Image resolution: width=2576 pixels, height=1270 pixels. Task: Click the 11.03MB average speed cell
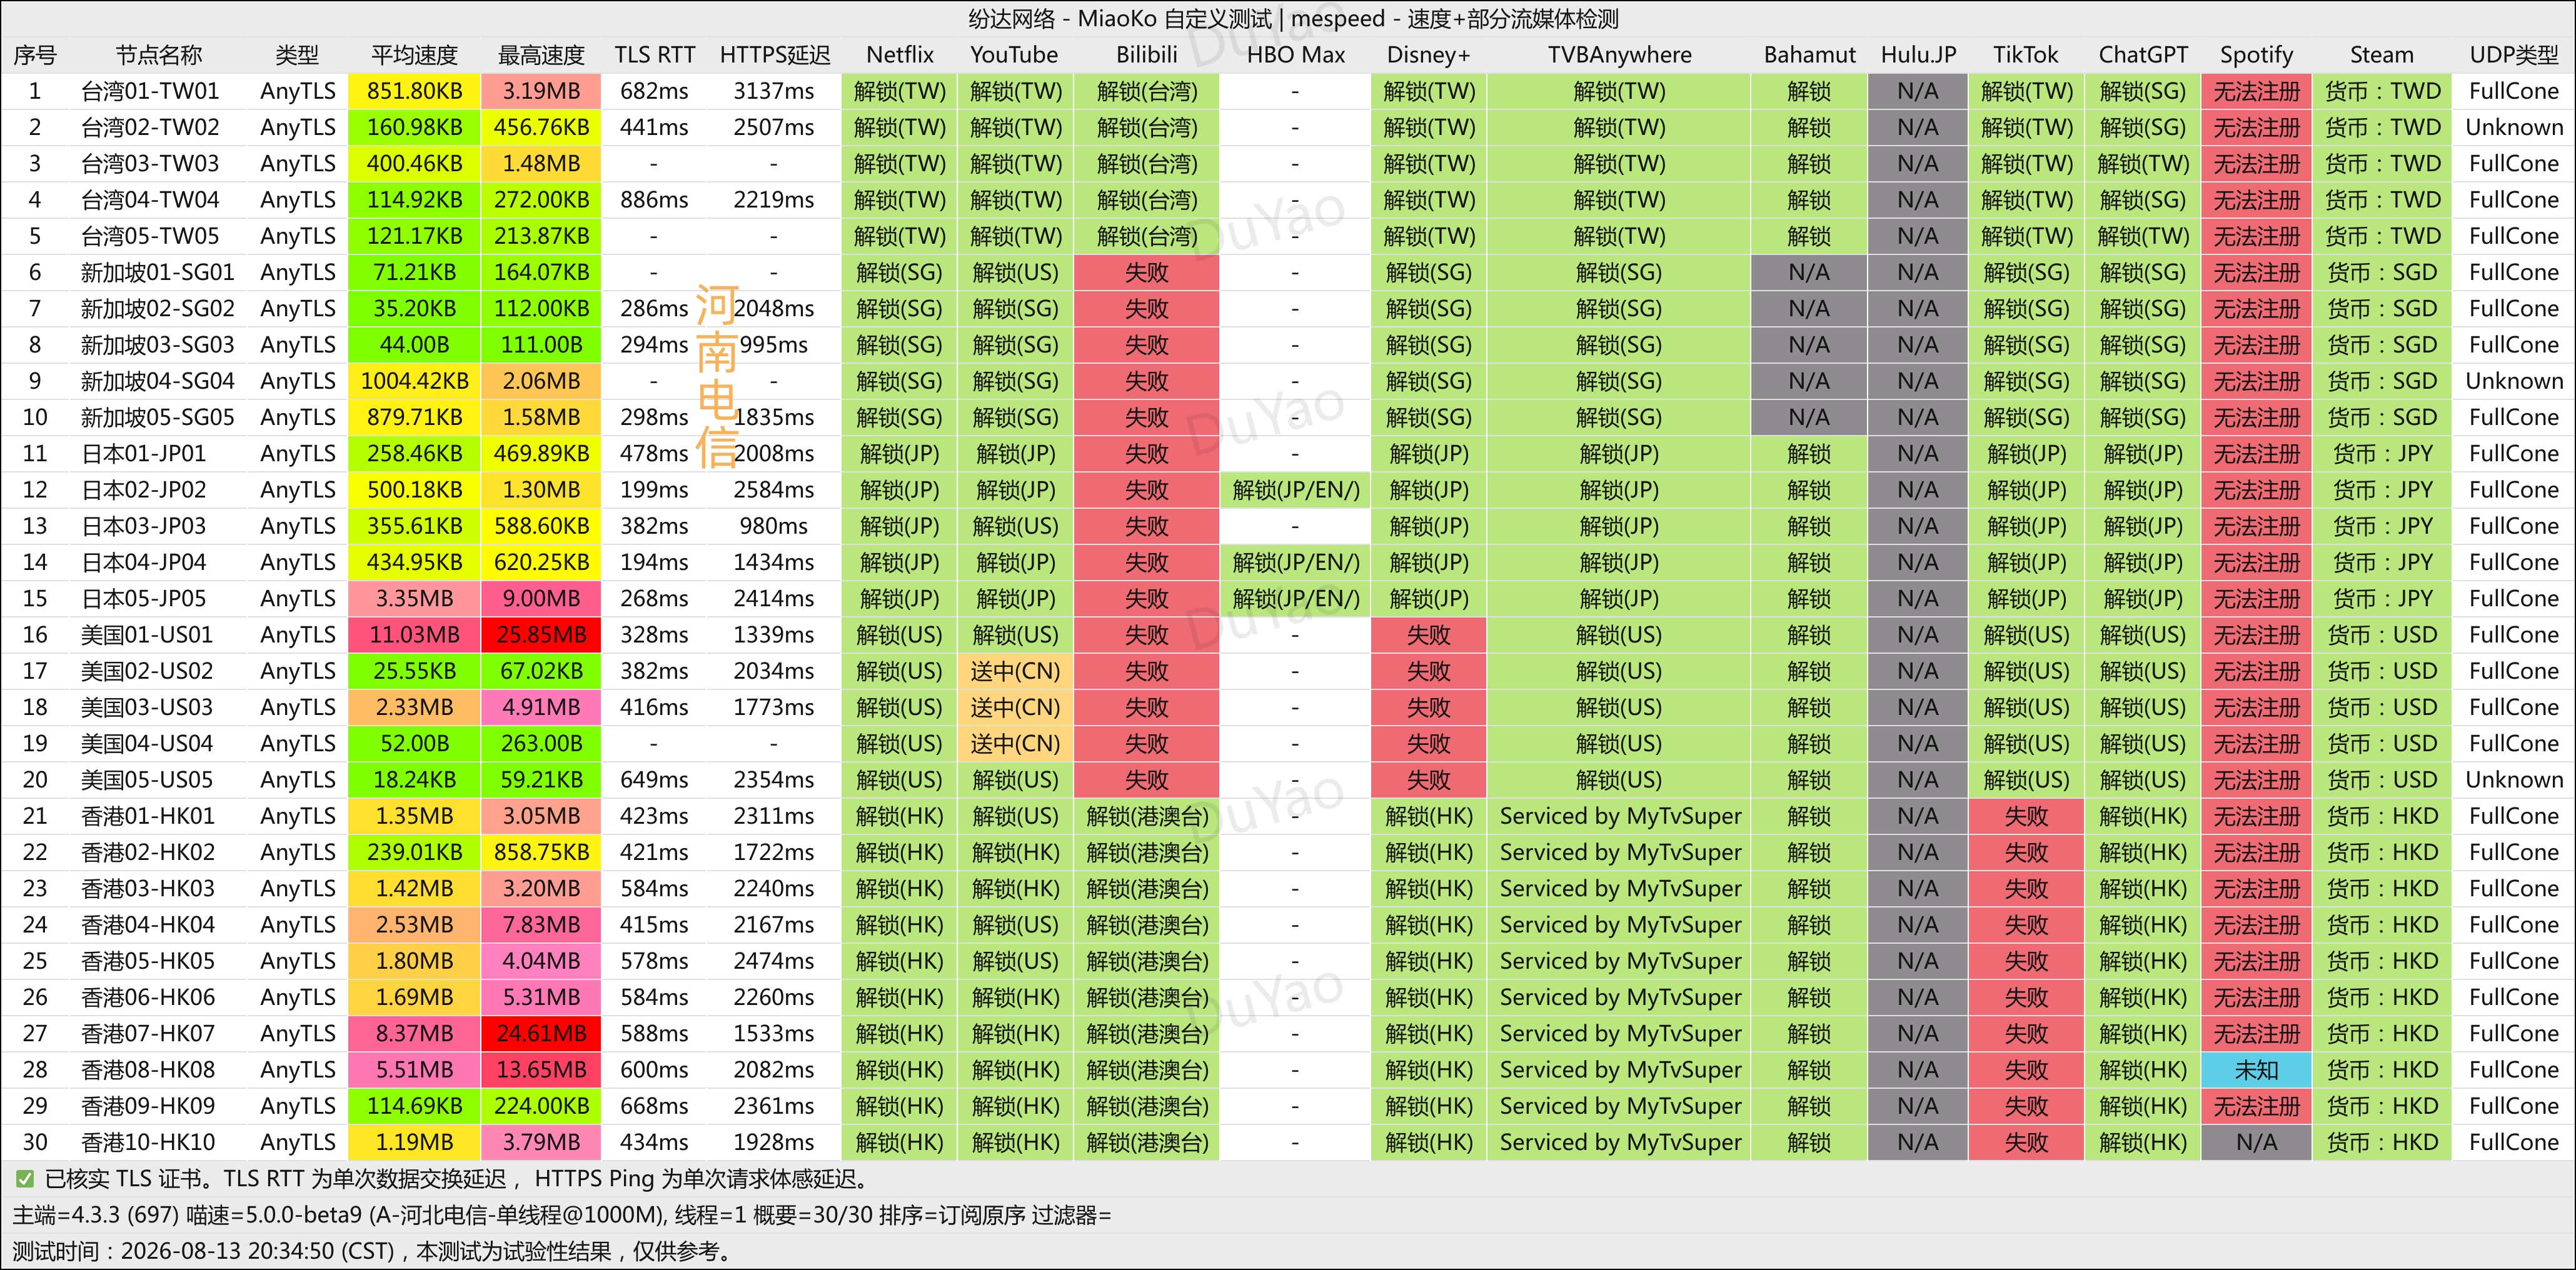[x=414, y=635]
